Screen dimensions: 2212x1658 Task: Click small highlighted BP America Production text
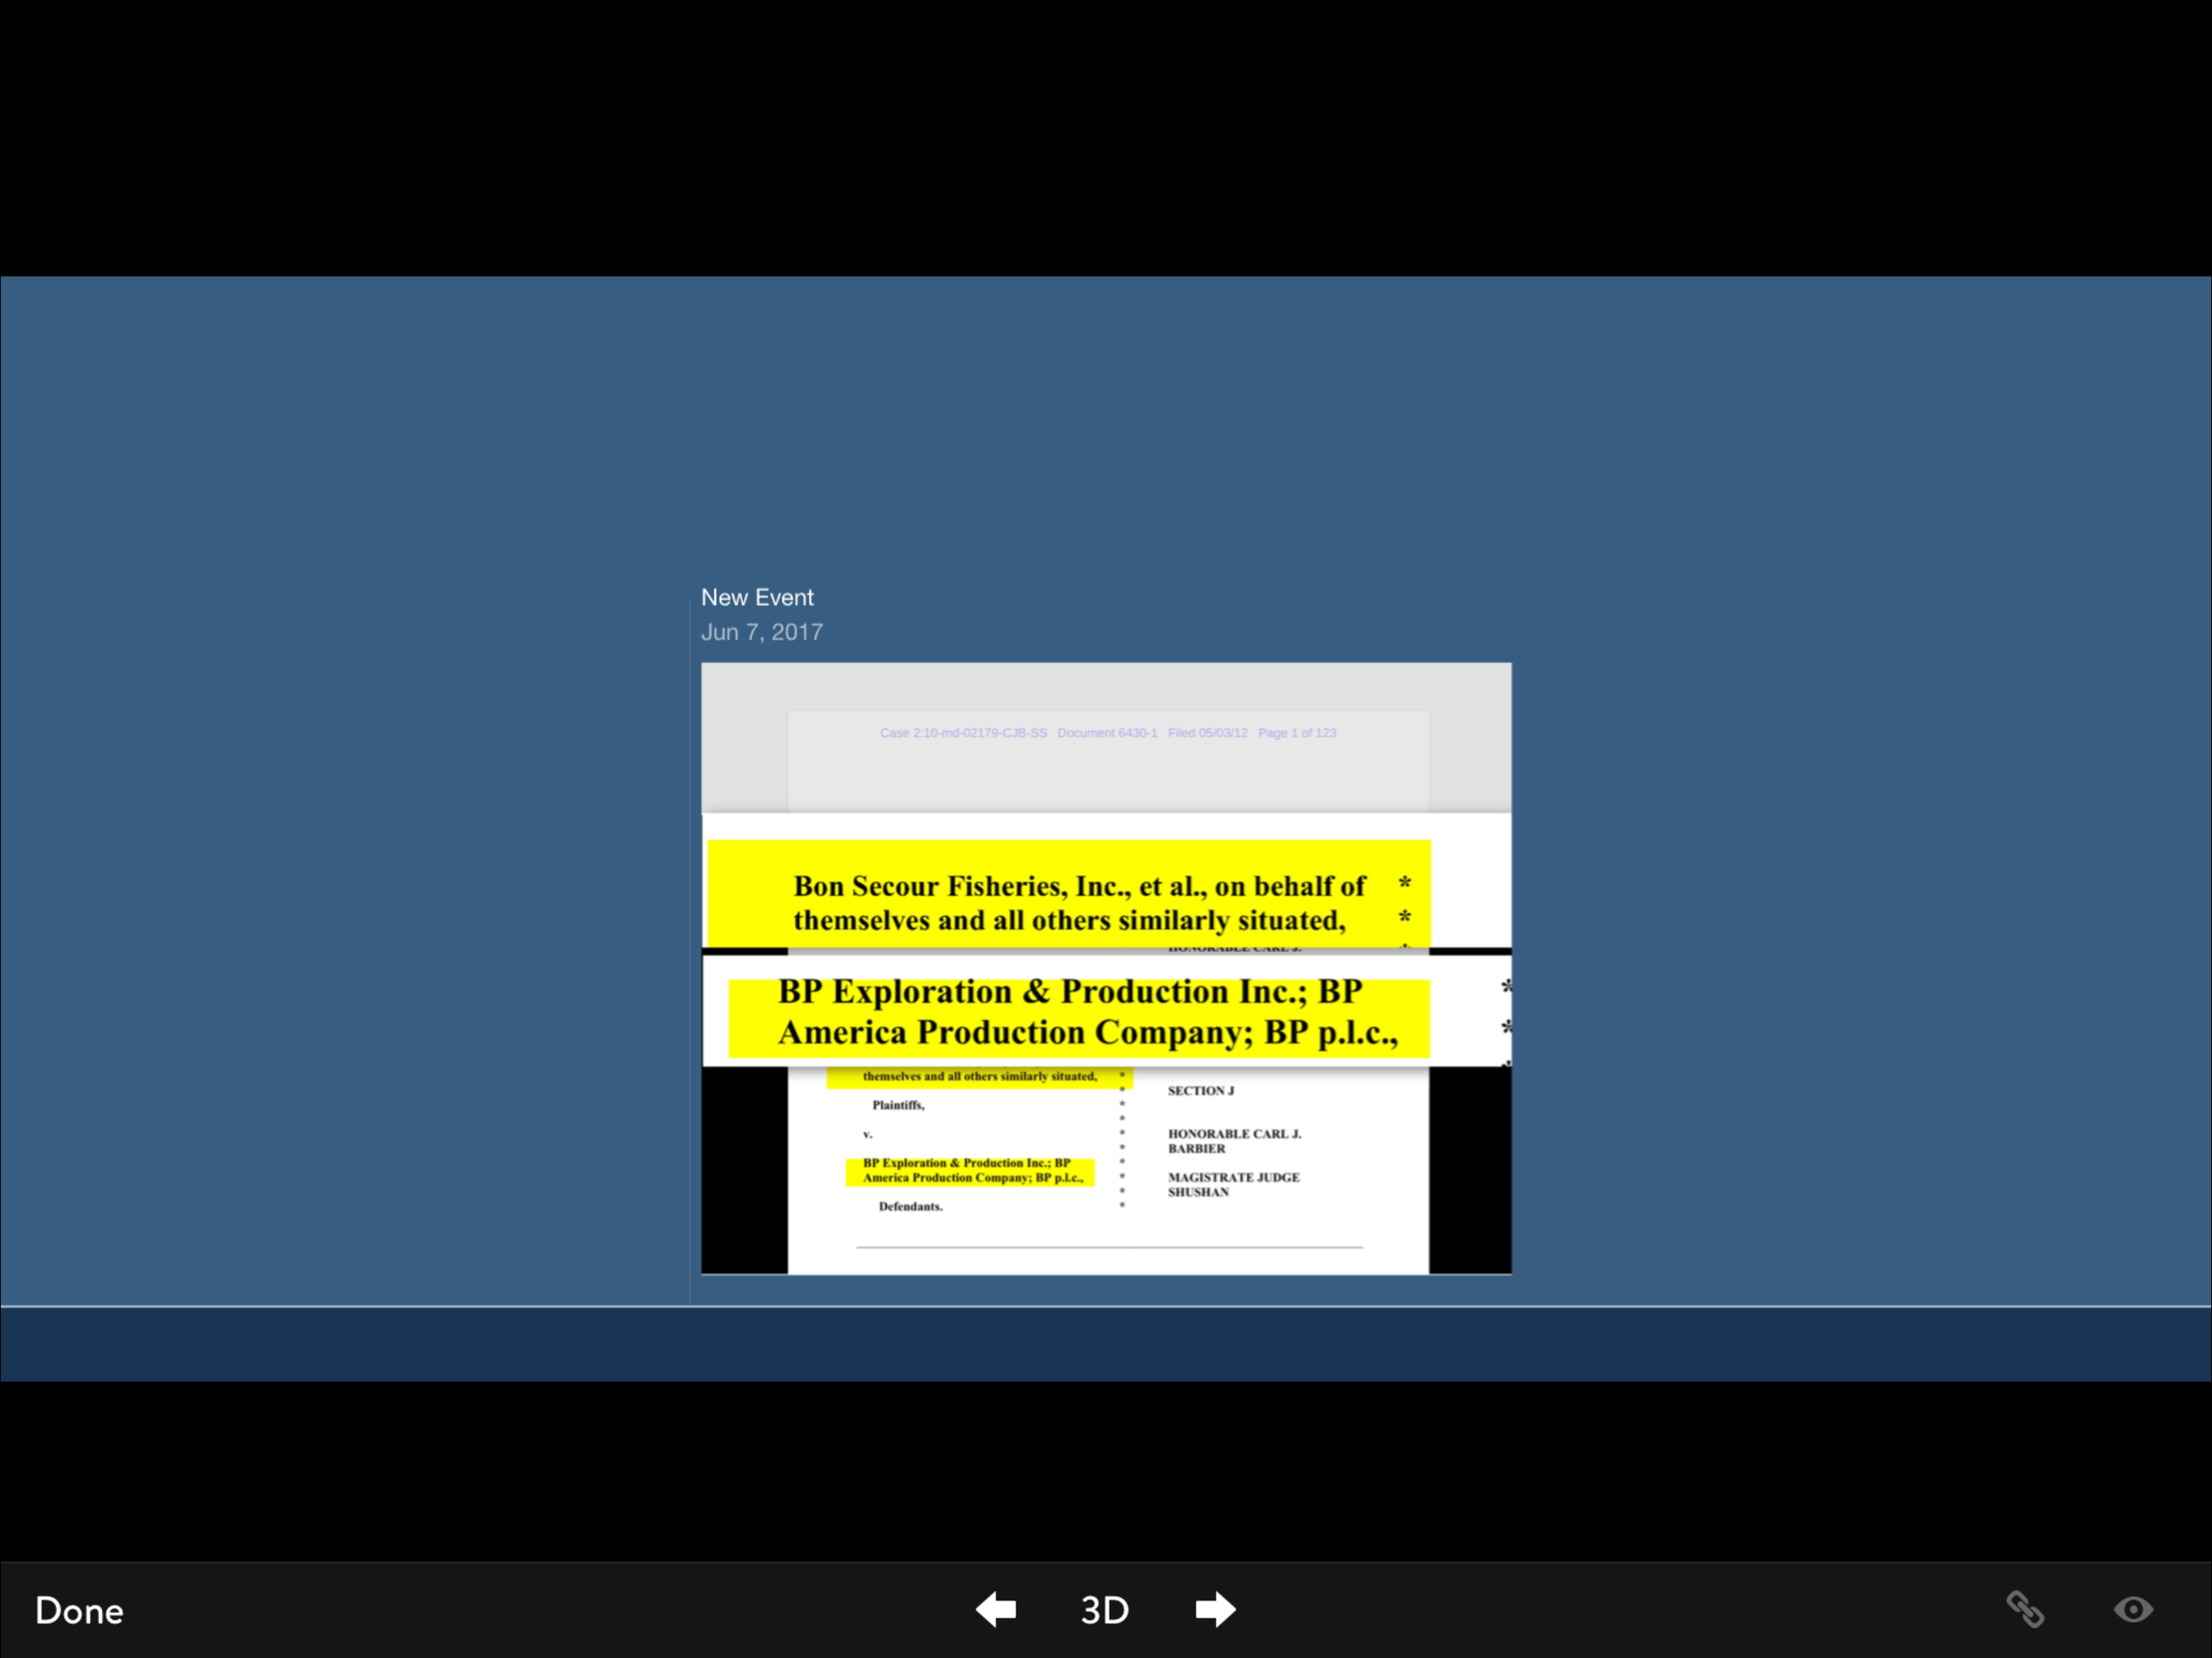(x=970, y=1171)
